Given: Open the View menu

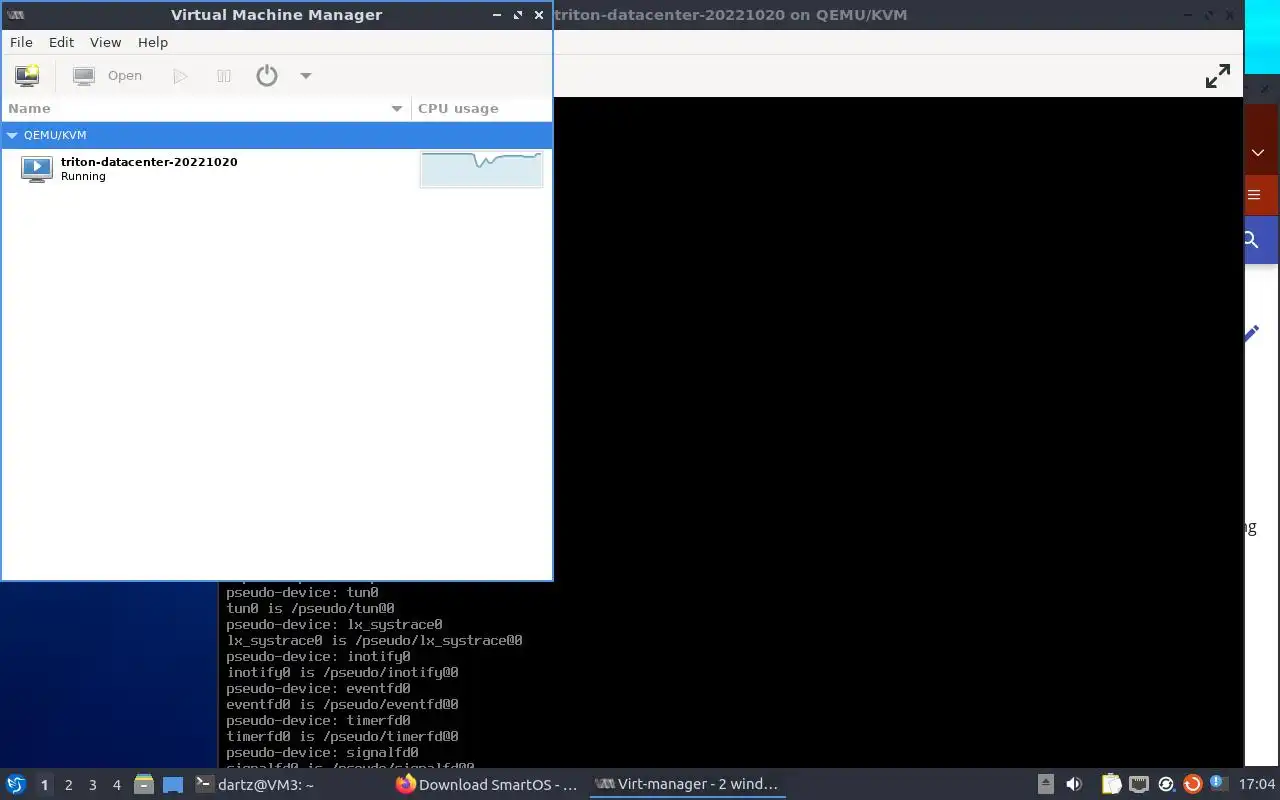Looking at the screenshot, I should tap(105, 42).
